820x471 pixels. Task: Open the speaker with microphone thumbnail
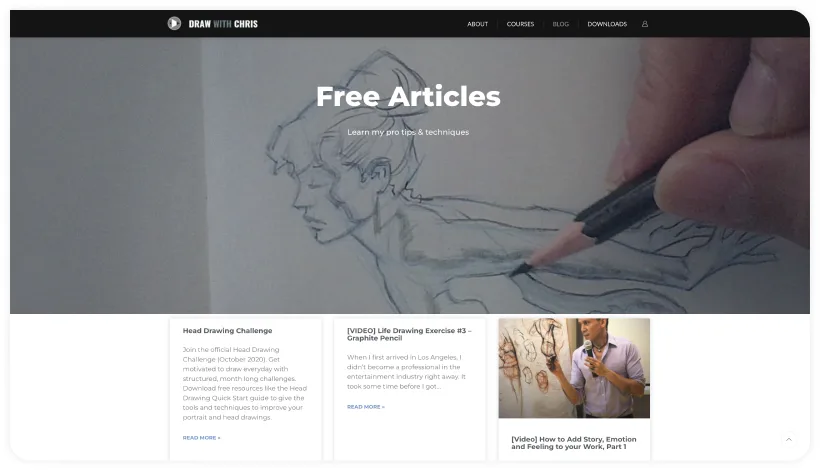(x=574, y=368)
